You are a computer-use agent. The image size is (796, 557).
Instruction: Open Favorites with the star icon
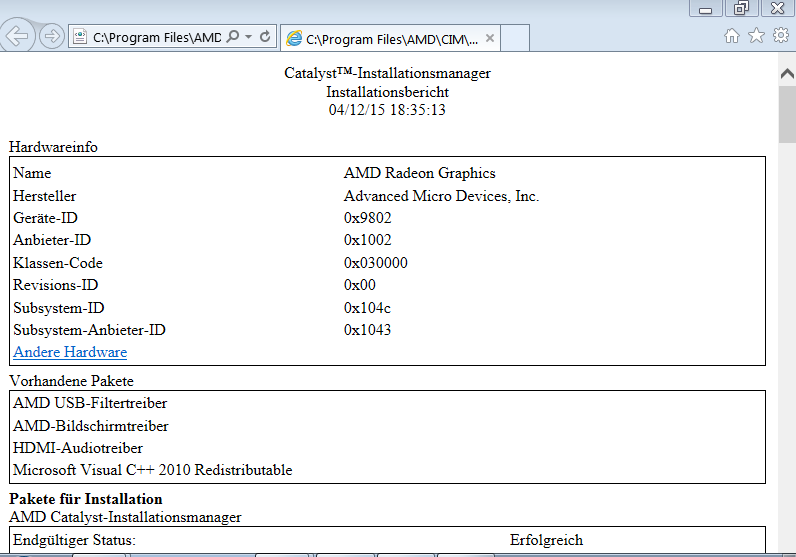pos(756,36)
